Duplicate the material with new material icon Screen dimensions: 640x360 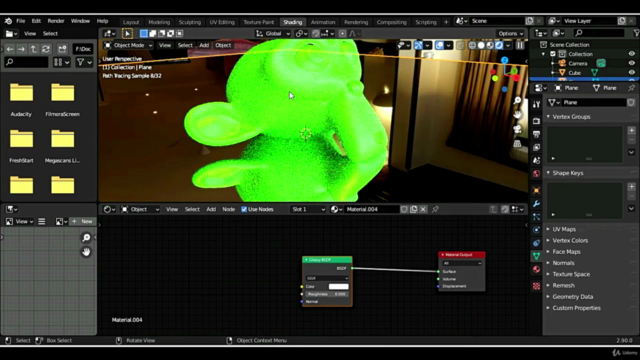click(x=413, y=209)
